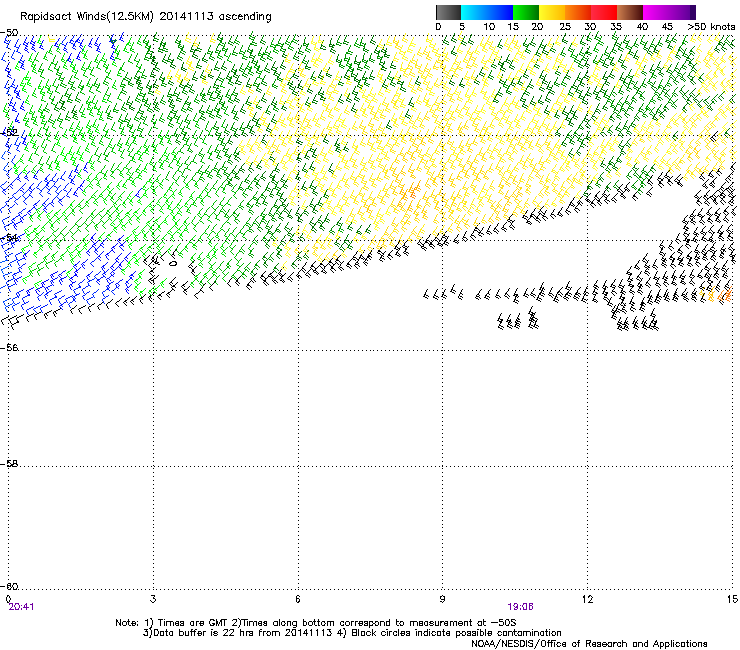The image size is (740, 650).
Task: Click the gray 0-5 knots color swatch
Action: tap(448, 12)
